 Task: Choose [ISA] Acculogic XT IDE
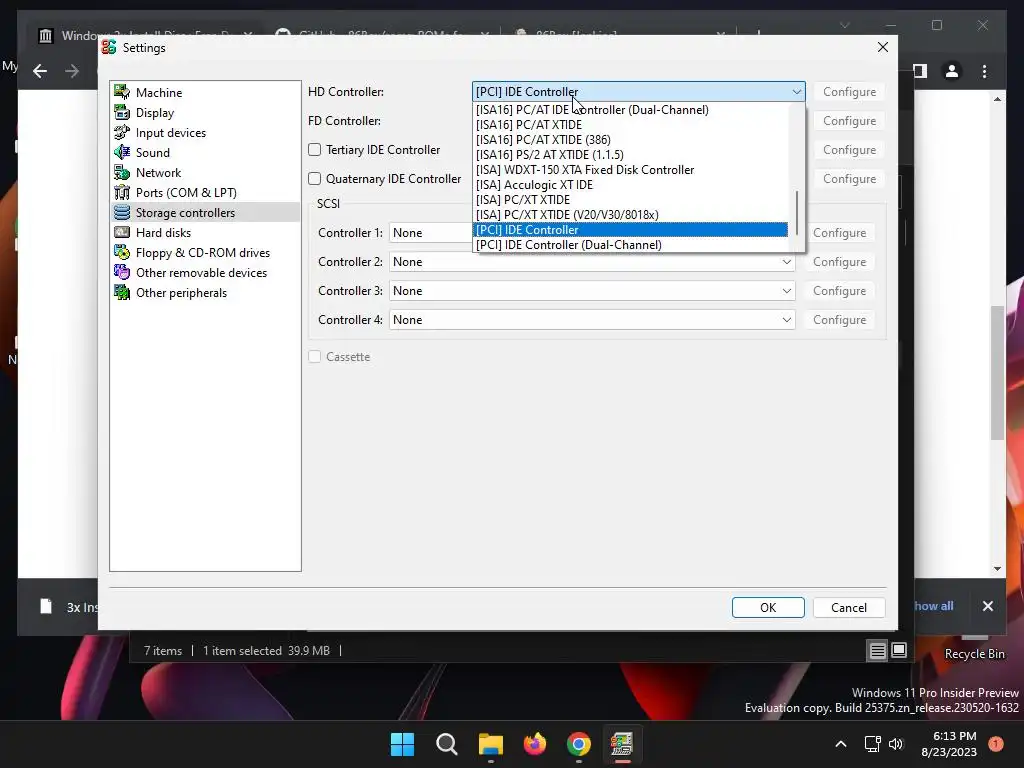[x=631, y=185]
